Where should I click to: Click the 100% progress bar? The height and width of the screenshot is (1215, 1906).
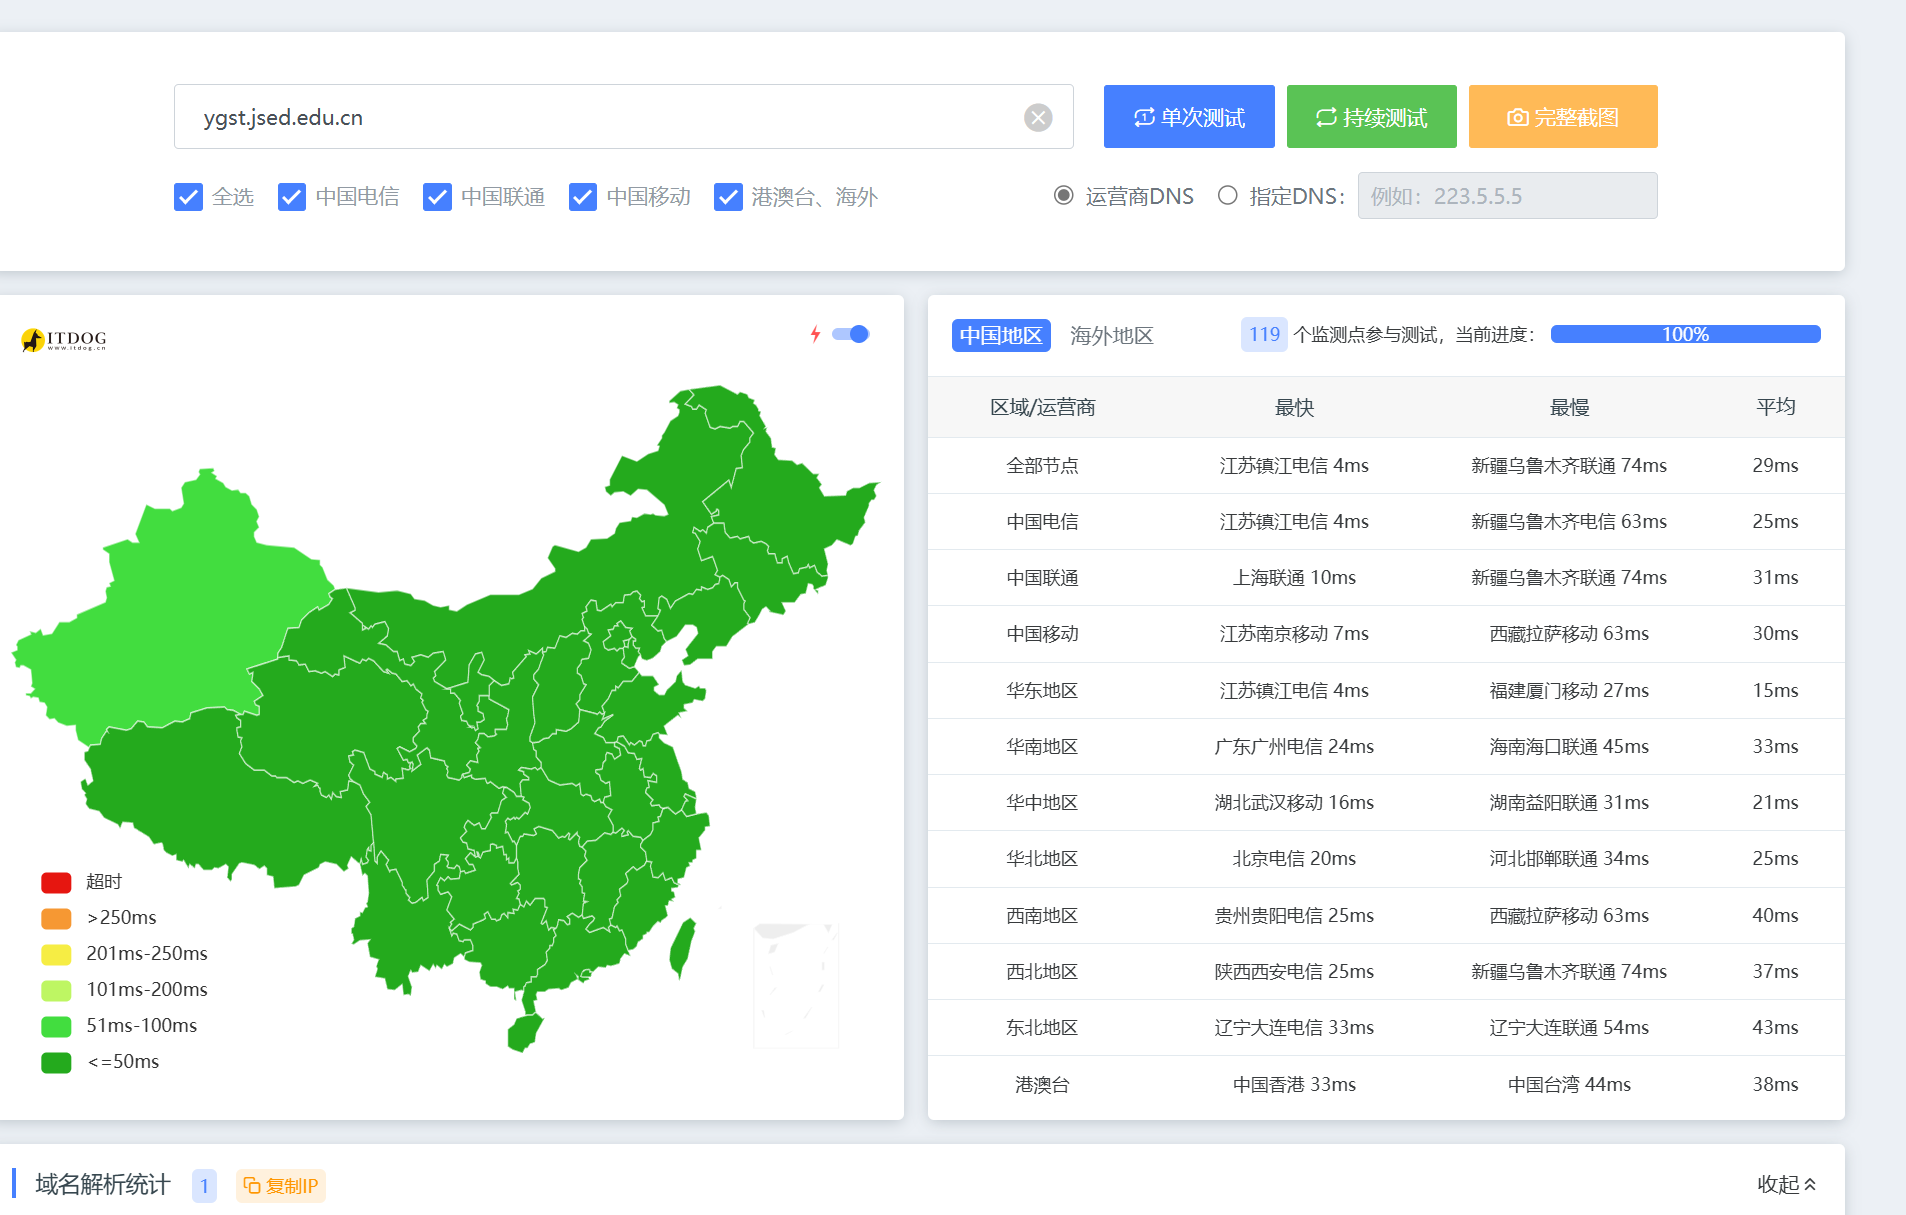(x=1685, y=334)
